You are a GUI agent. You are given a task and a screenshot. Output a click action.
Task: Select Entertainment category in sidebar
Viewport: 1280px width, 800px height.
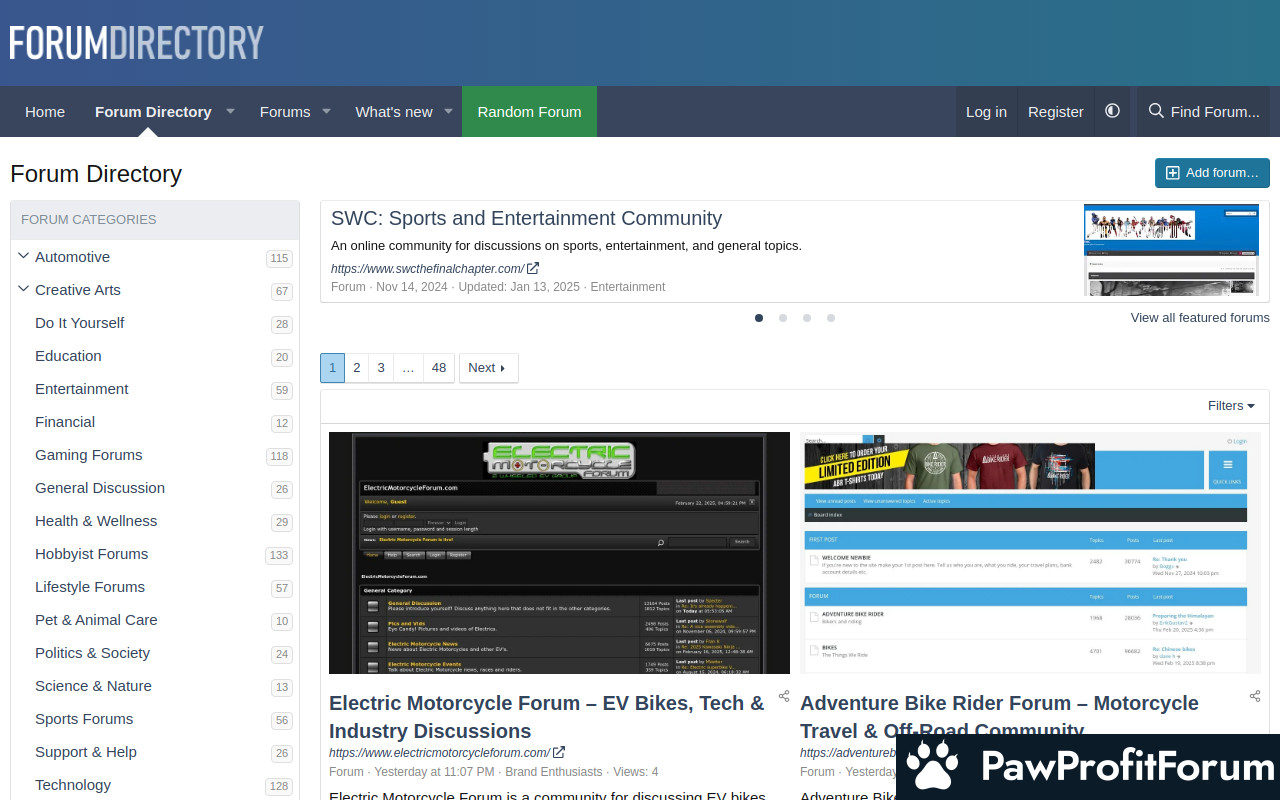pos(82,388)
